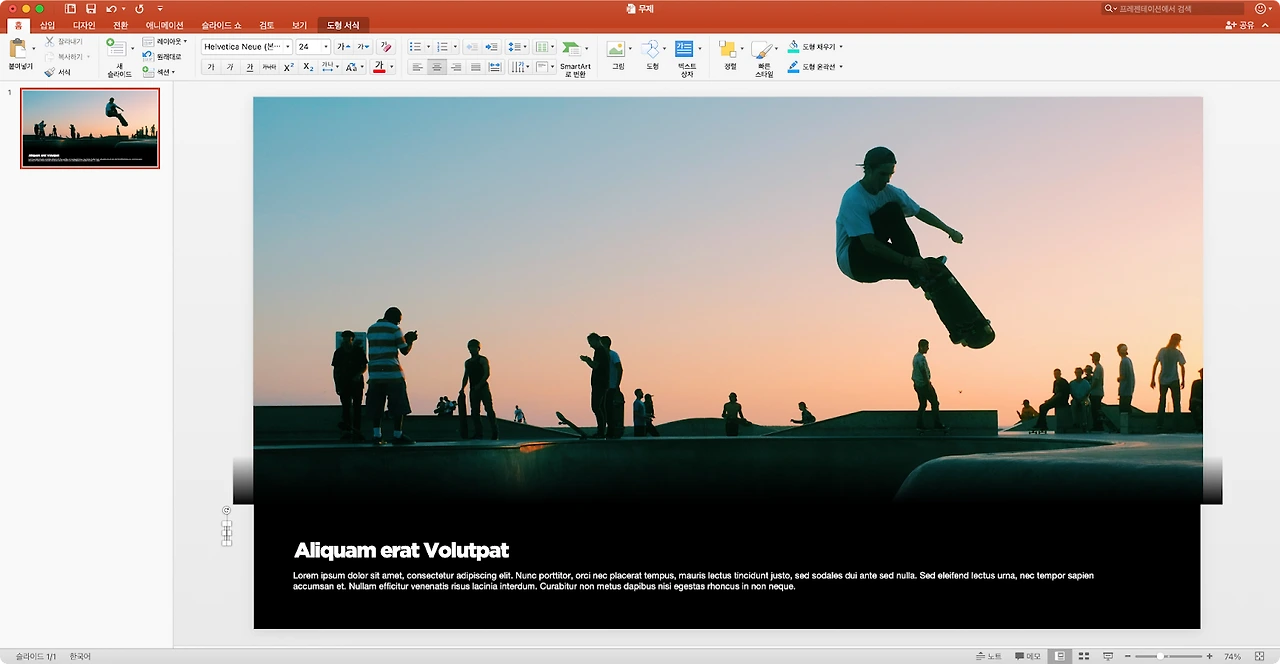Expand the font size 24 dropdown
The width and height of the screenshot is (1280, 664).
(326, 47)
